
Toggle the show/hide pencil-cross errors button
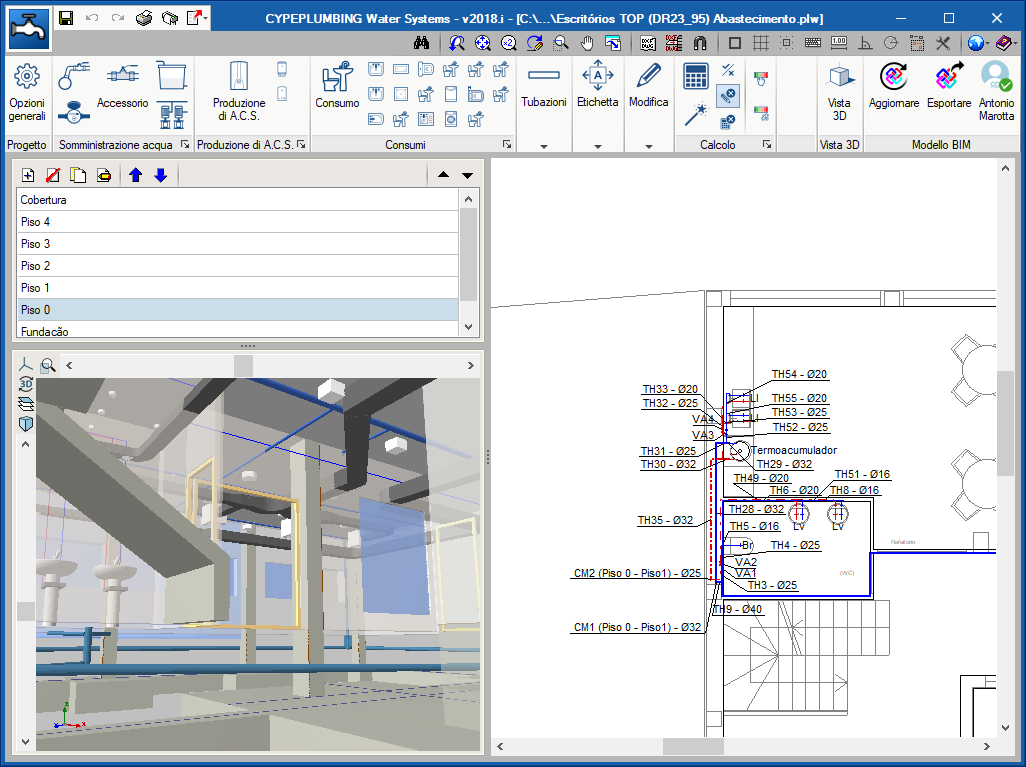pyautogui.click(x=728, y=96)
